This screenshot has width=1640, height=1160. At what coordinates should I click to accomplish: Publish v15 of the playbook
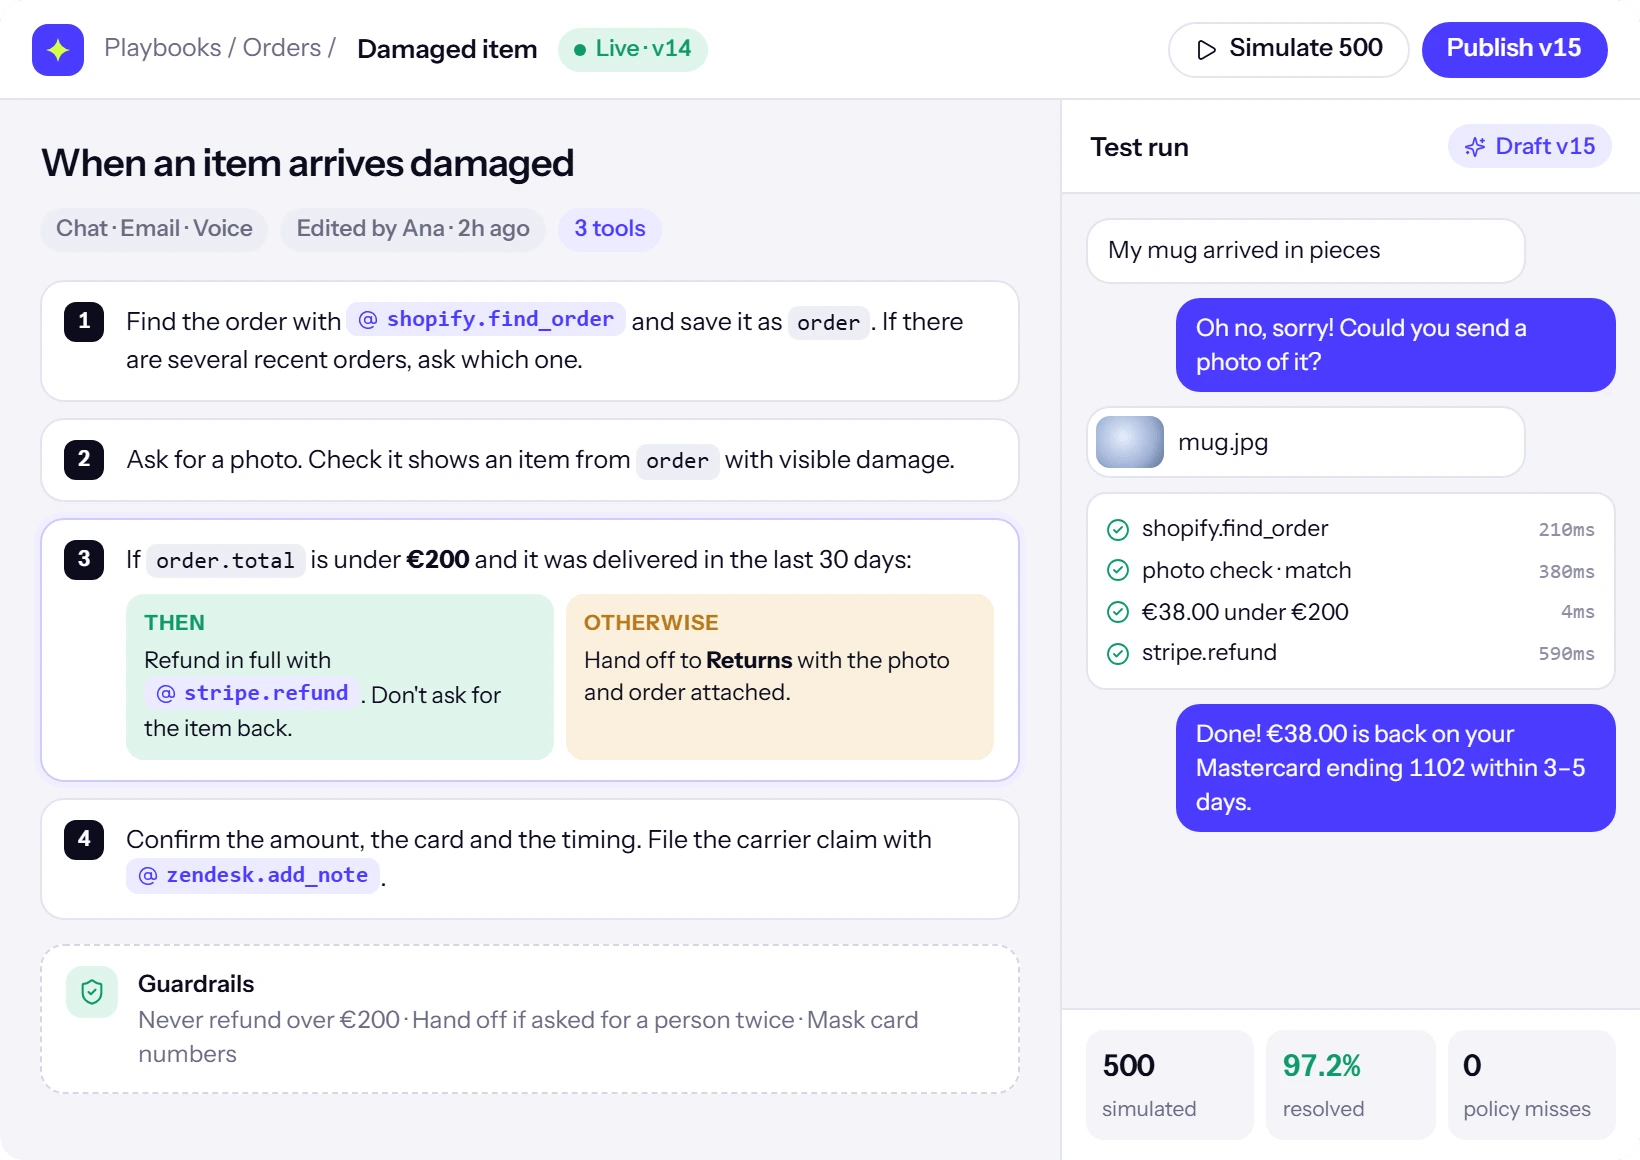tap(1514, 49)
